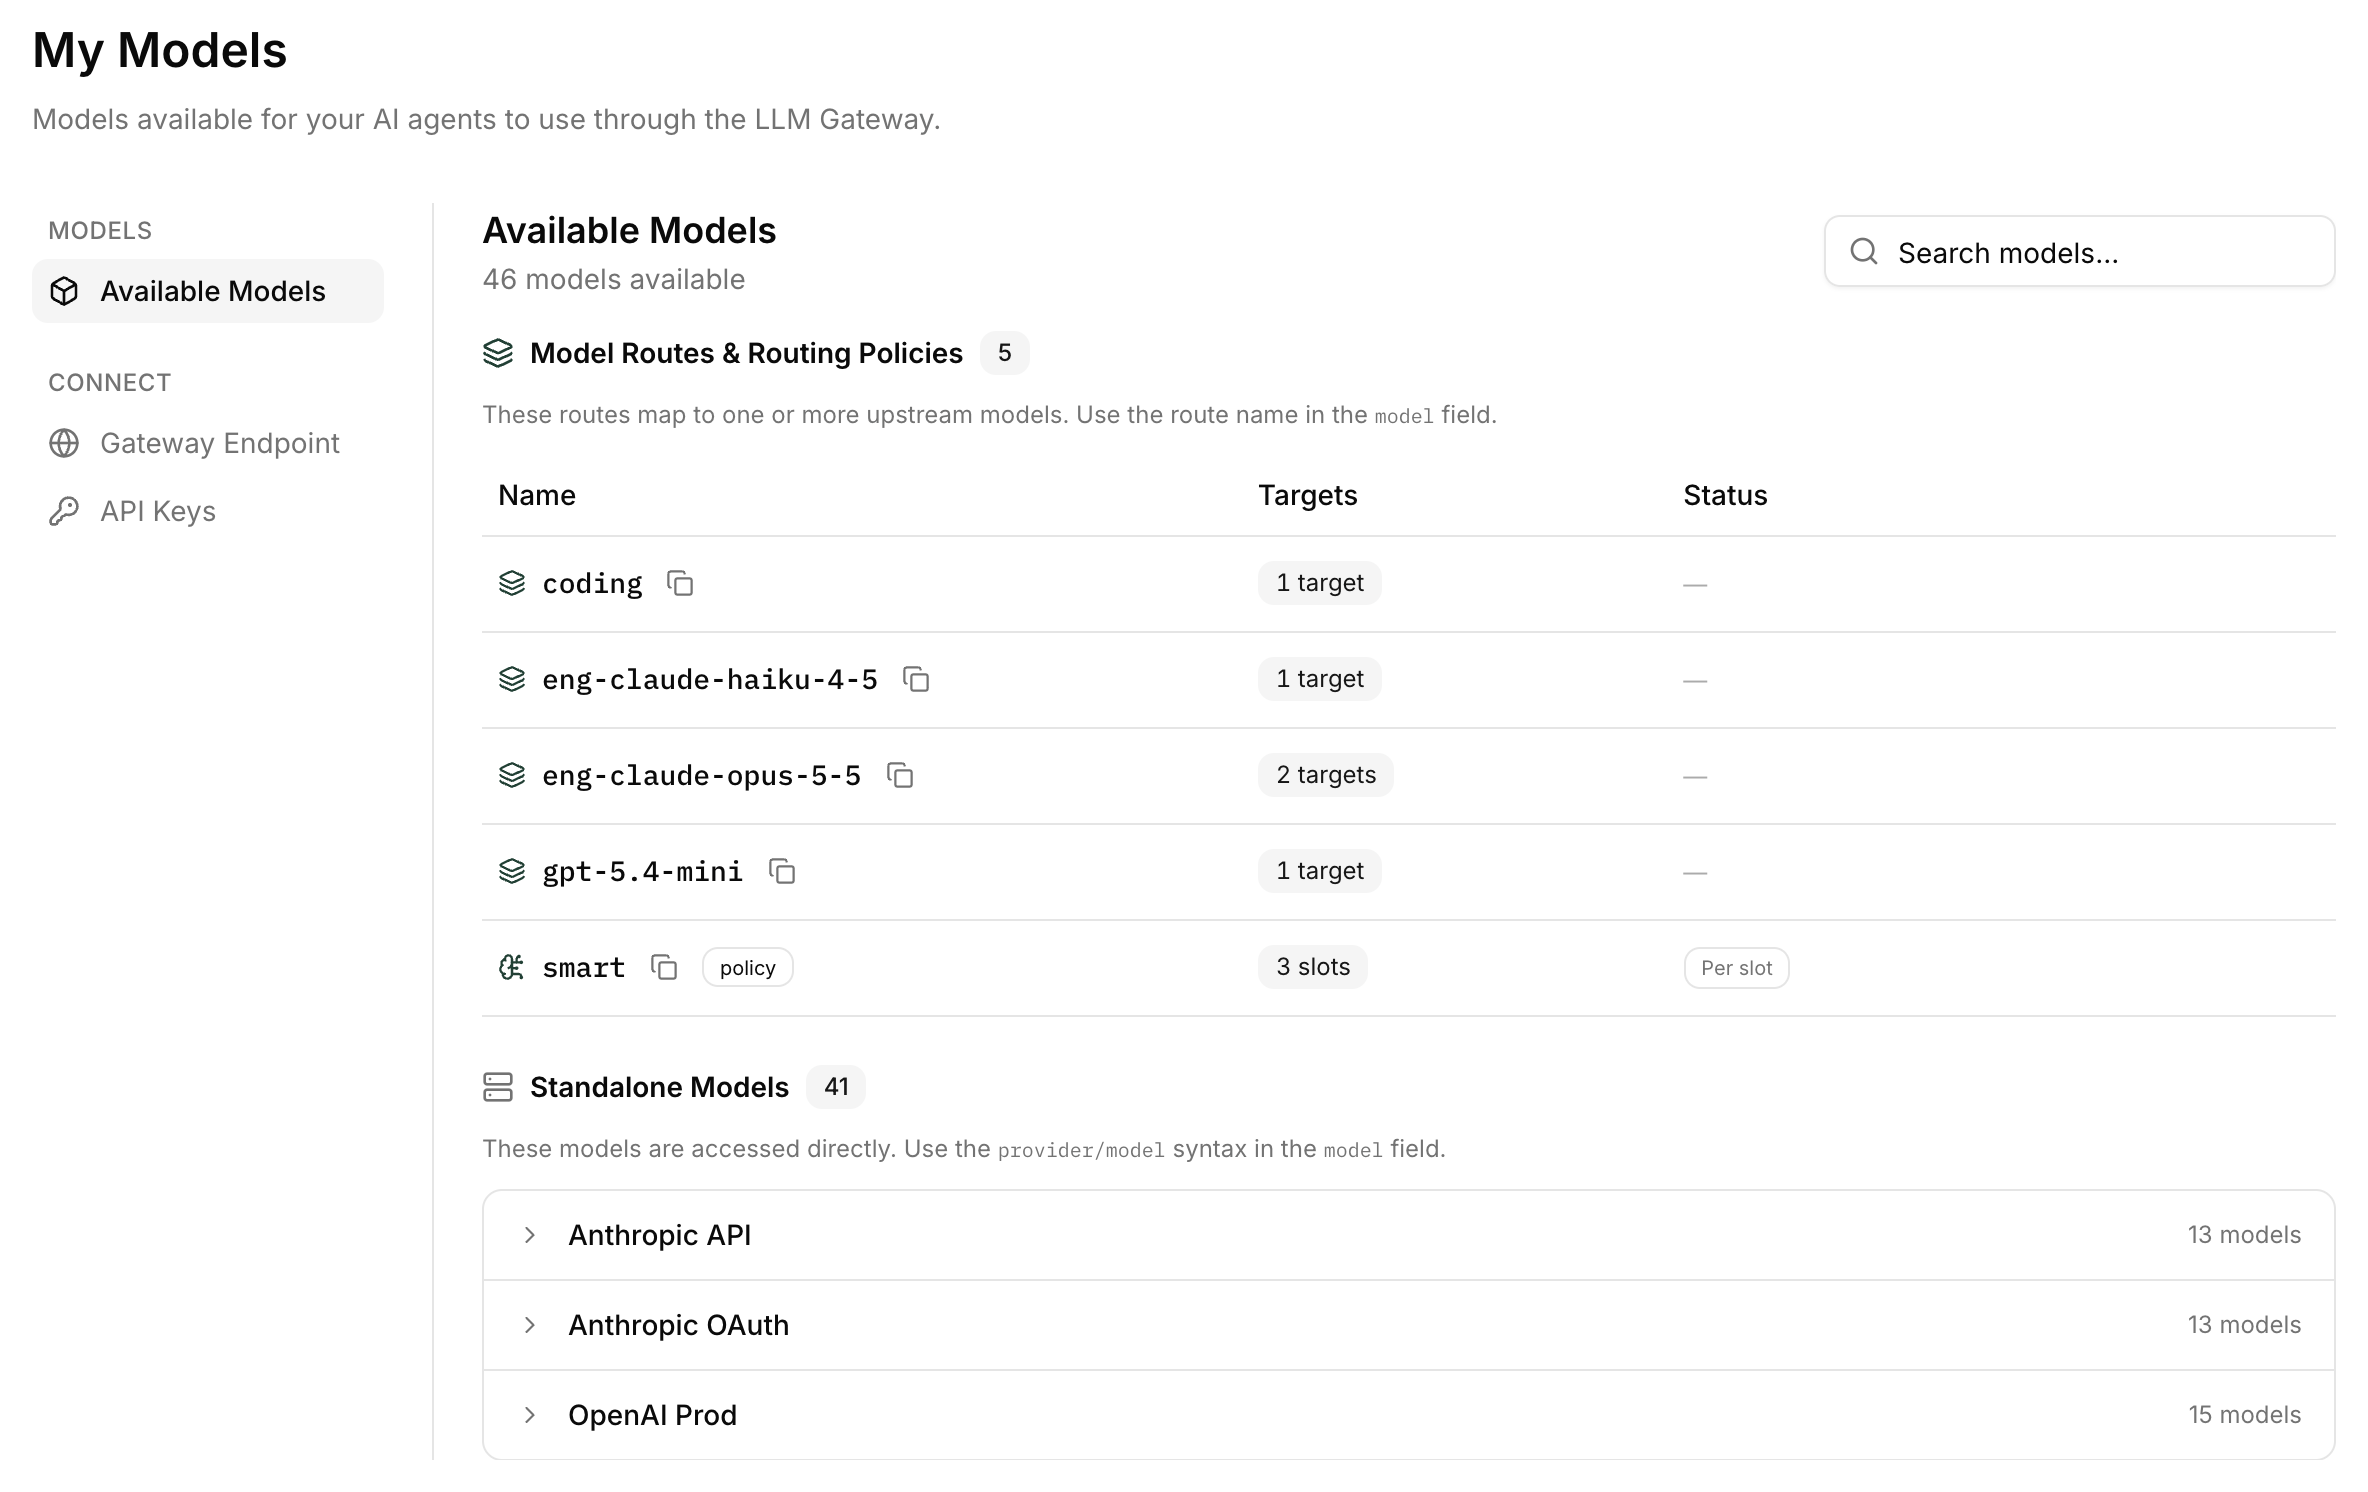Click the Per slot status badge
This screenshot has width=2368, height=1492.
[x=1737, y=968]
